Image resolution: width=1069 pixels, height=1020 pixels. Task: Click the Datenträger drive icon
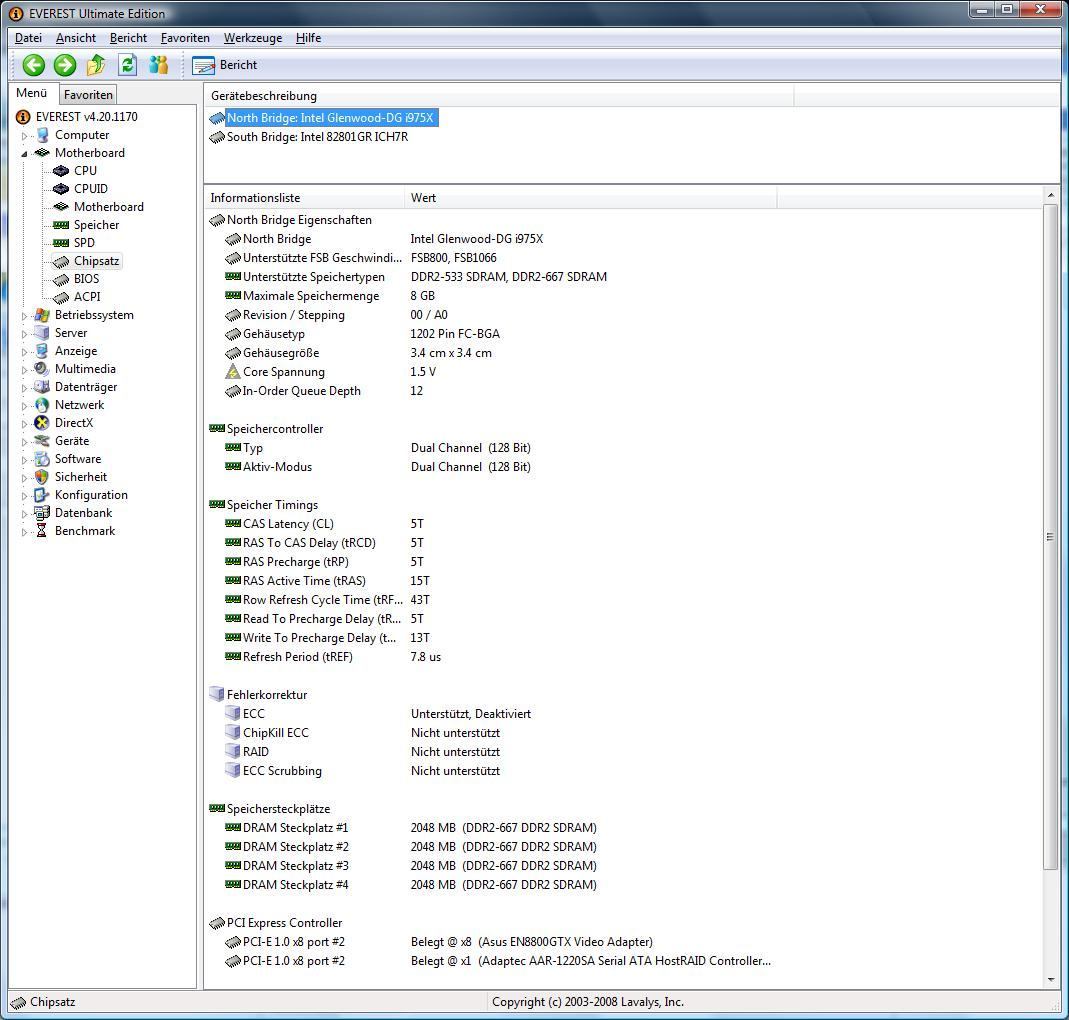point(42,387)
